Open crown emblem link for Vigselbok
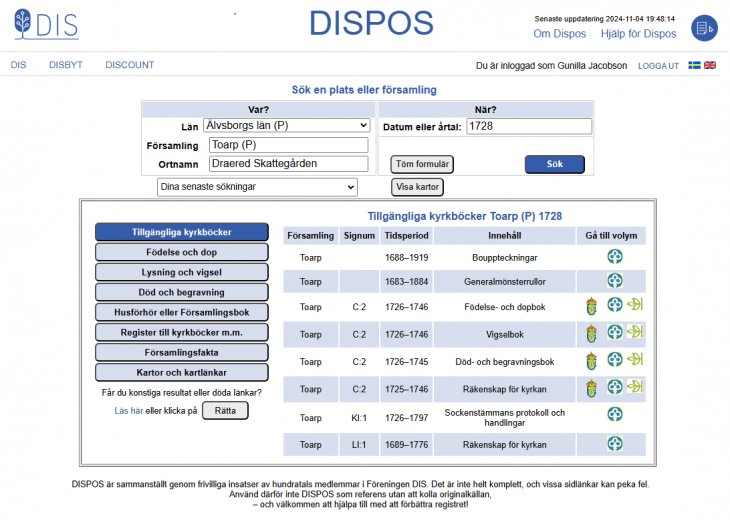 coord(591,334)
